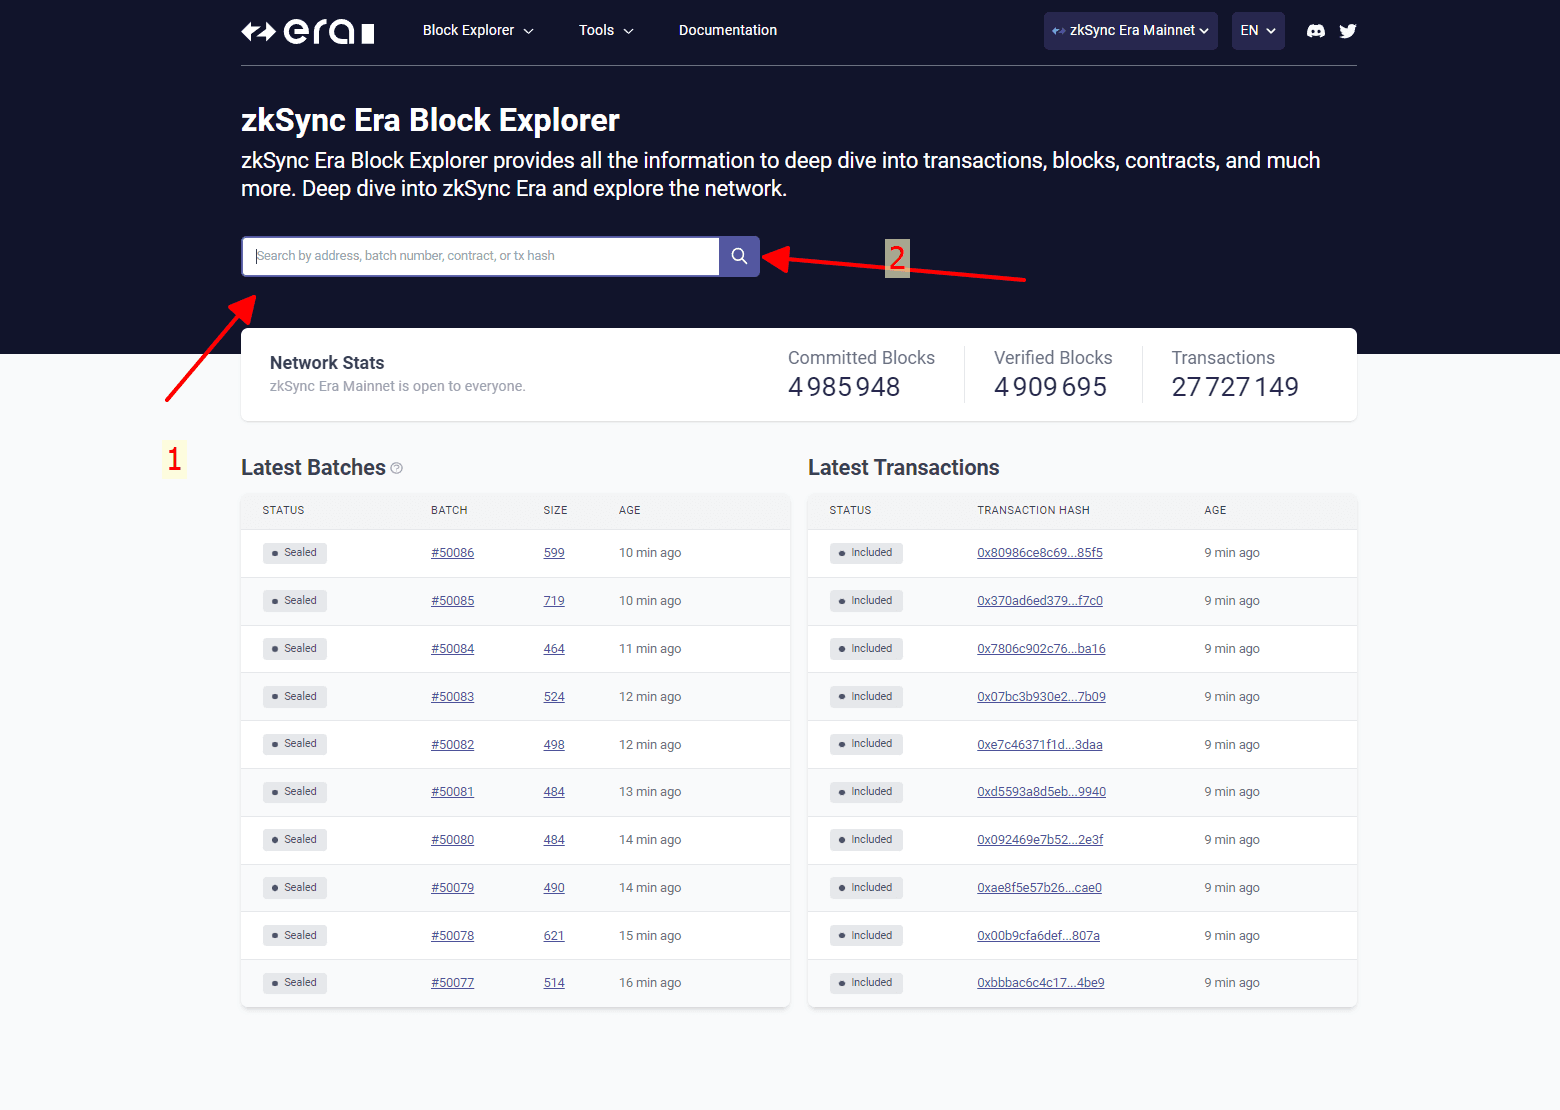
Task: Open the Discord icon link
Action: tap(1316, 31)
